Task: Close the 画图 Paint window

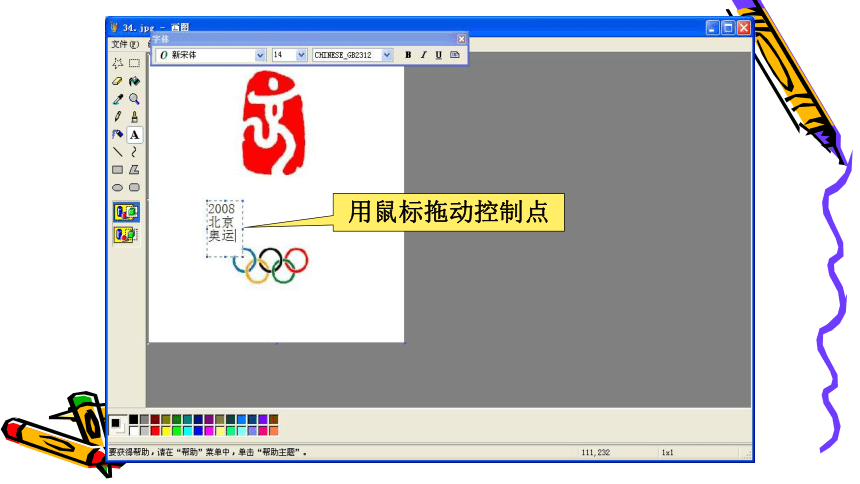Action: (744, 27)
